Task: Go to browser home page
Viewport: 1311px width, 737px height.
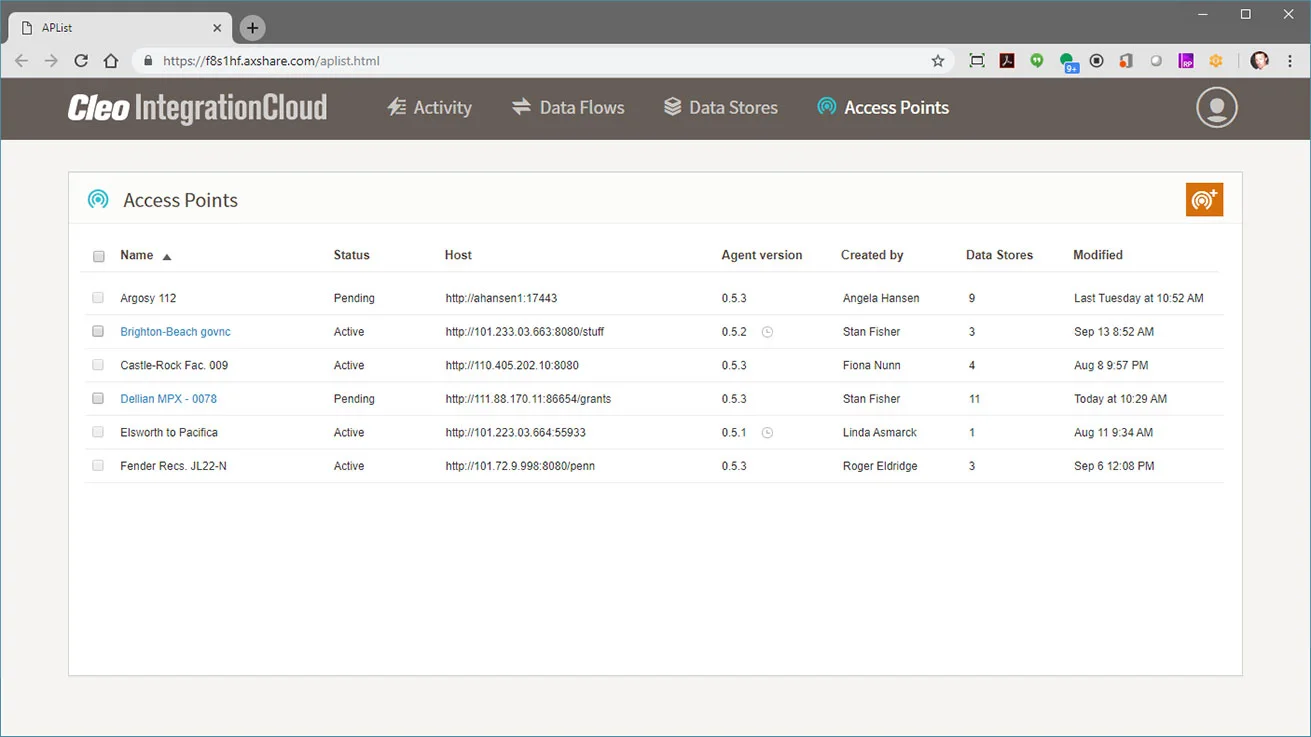Action: (x=111, y=61)
